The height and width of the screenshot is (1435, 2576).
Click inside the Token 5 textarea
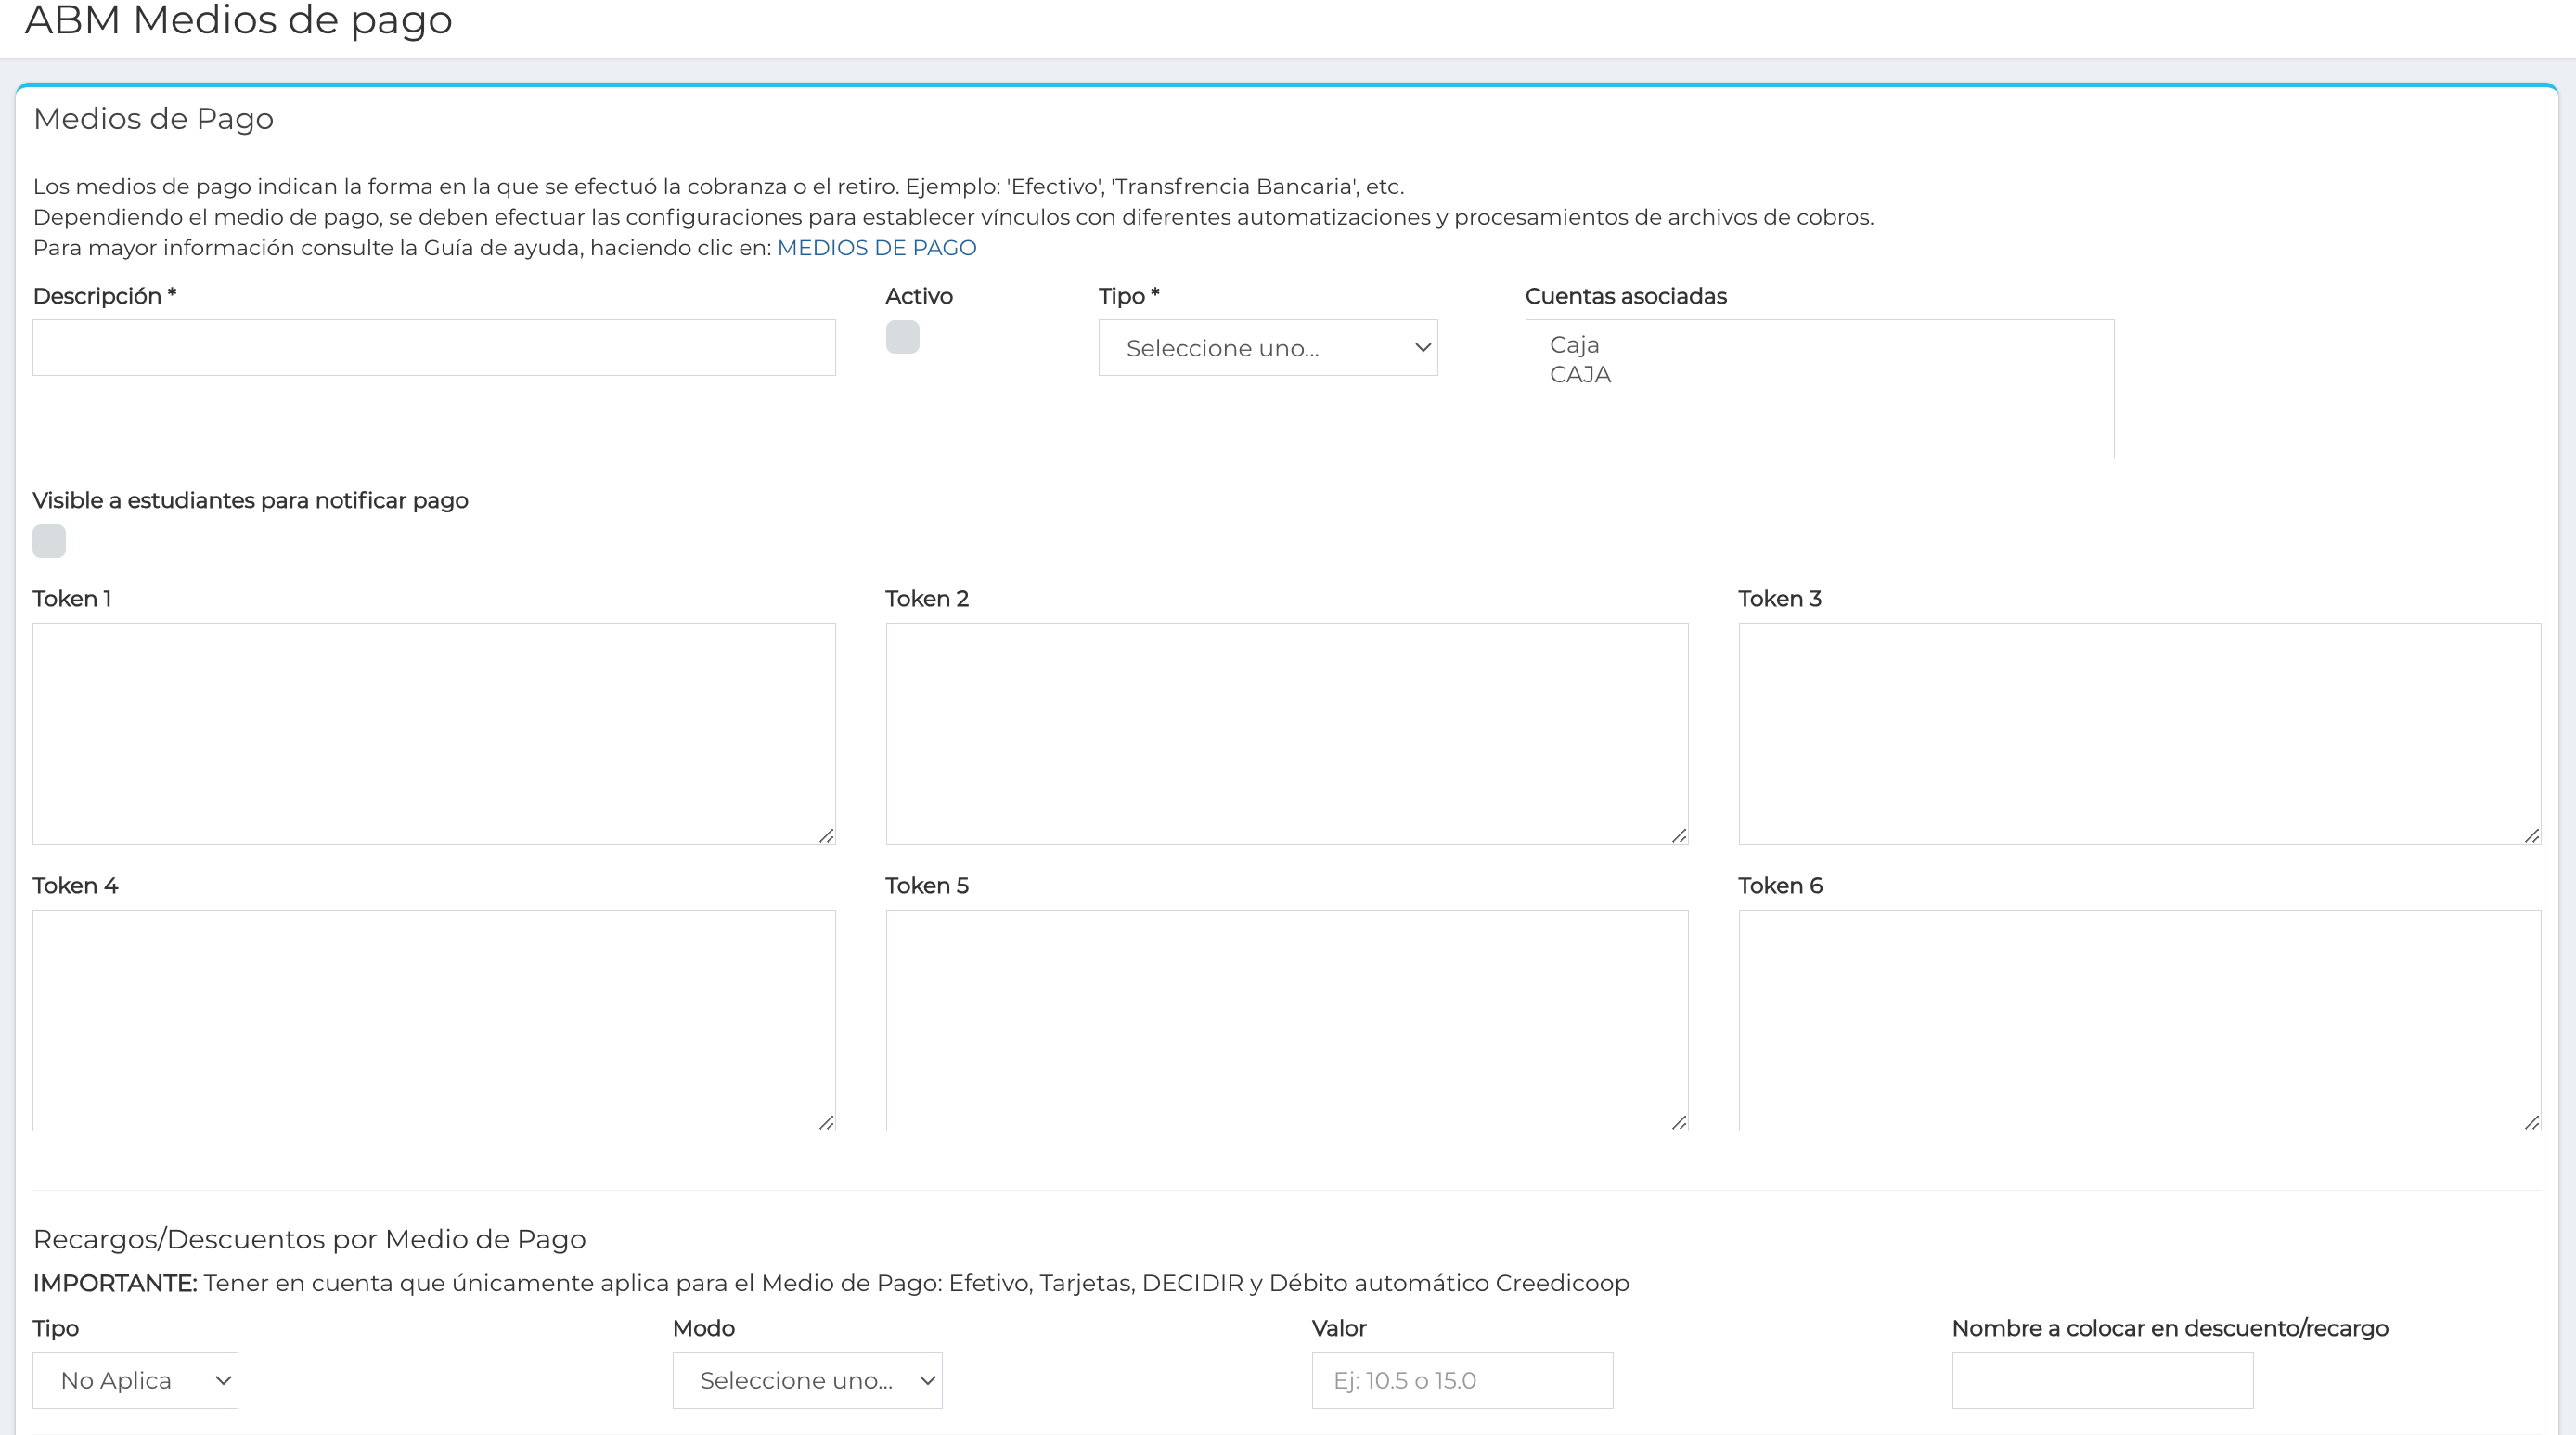(x=1286, y=1020)
